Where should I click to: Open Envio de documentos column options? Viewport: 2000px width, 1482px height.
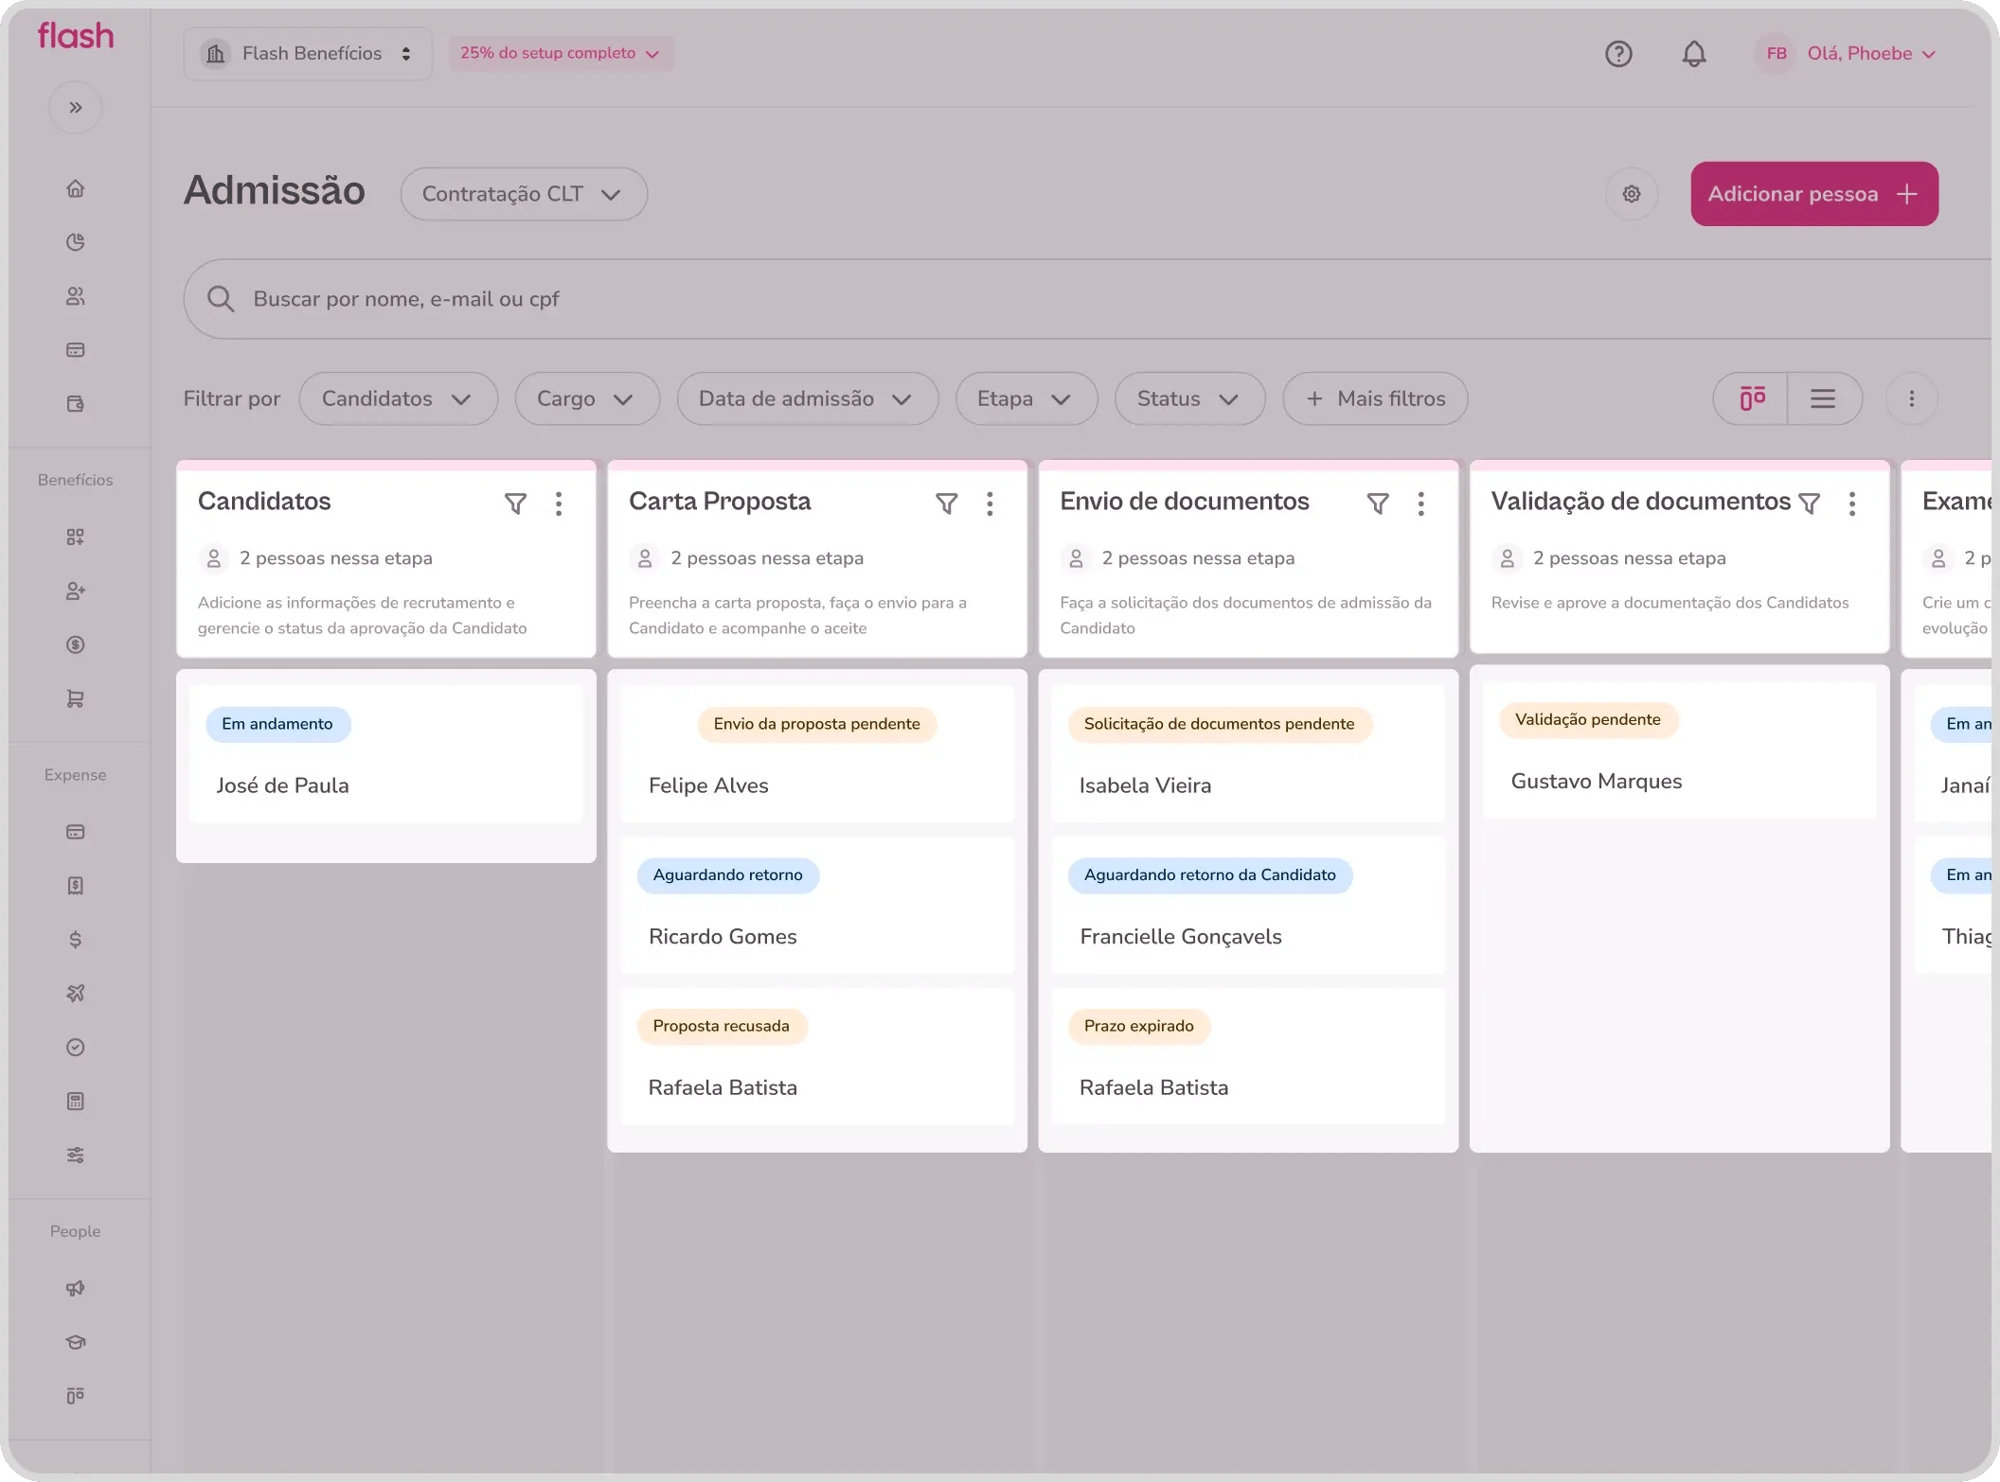coord(1420,504)
